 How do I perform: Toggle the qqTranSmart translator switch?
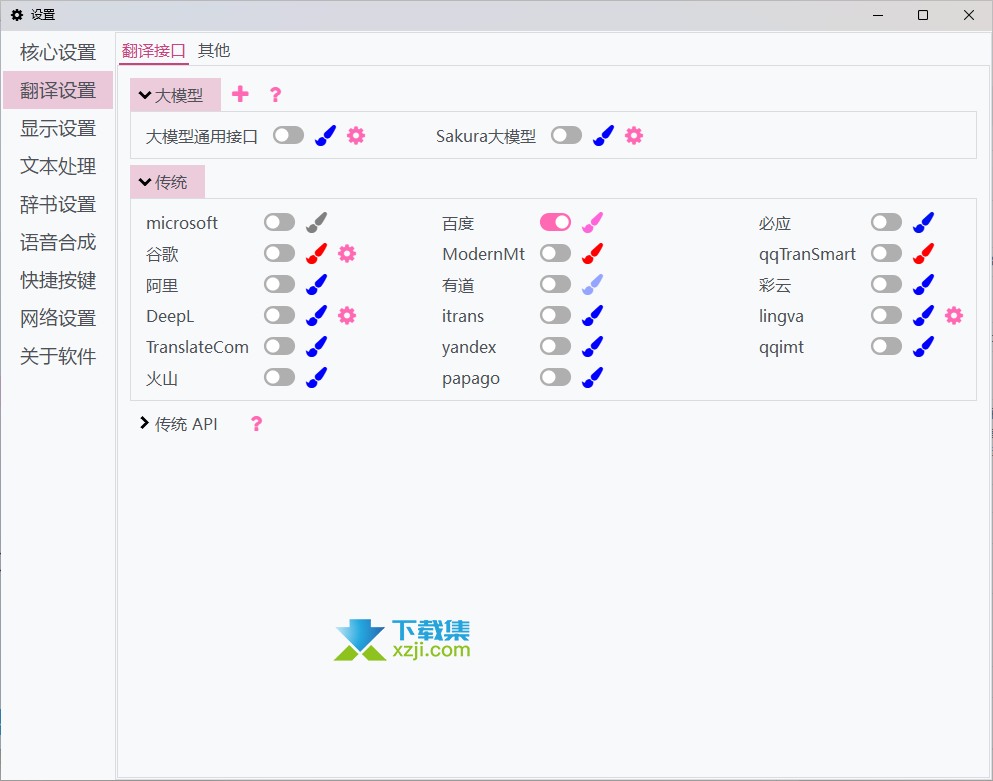click(887, 253)
